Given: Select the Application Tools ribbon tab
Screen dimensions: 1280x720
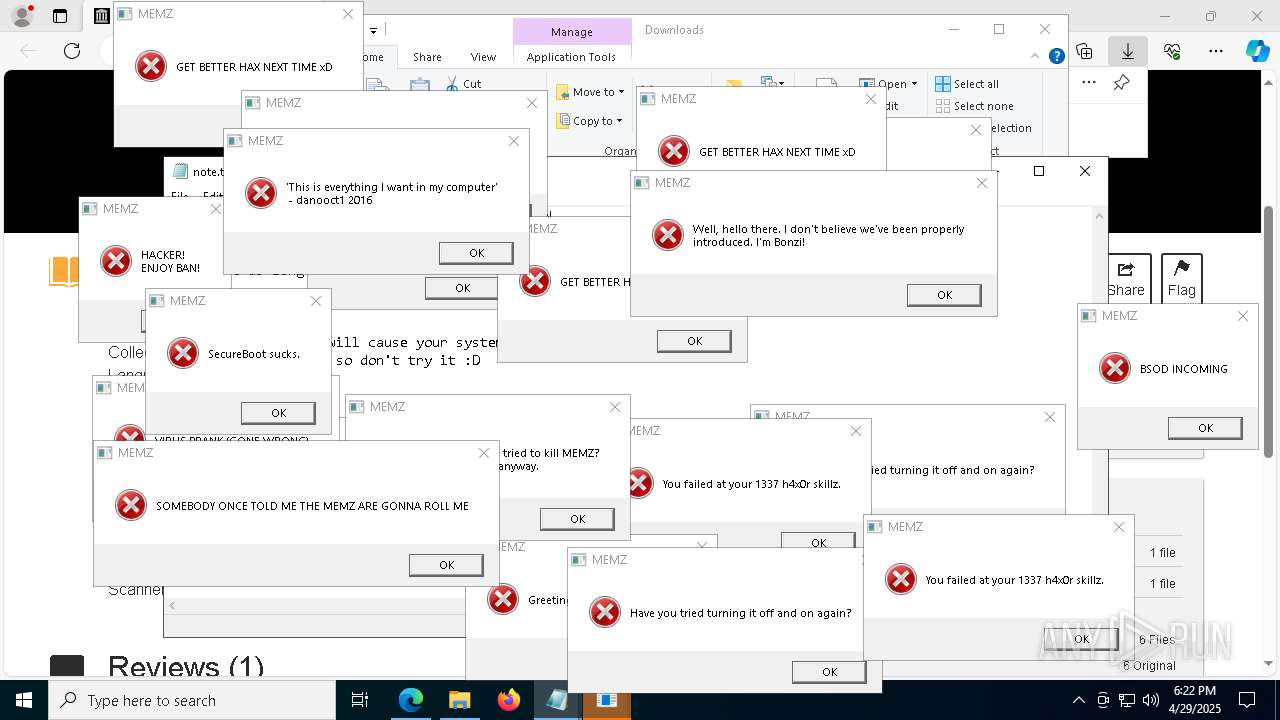Looking at the screenshot, I should [x=571, y=57].
